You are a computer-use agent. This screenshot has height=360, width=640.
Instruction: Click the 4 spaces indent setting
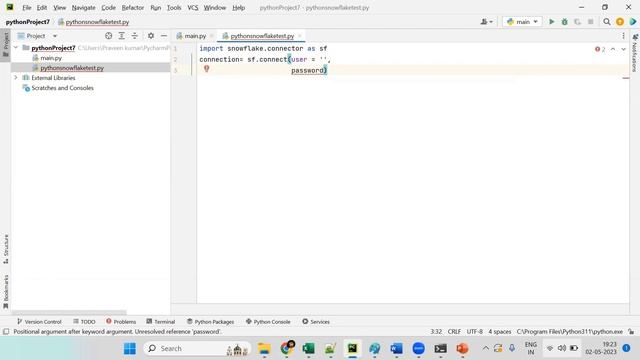pyautogui.click(x=500, y=332)
